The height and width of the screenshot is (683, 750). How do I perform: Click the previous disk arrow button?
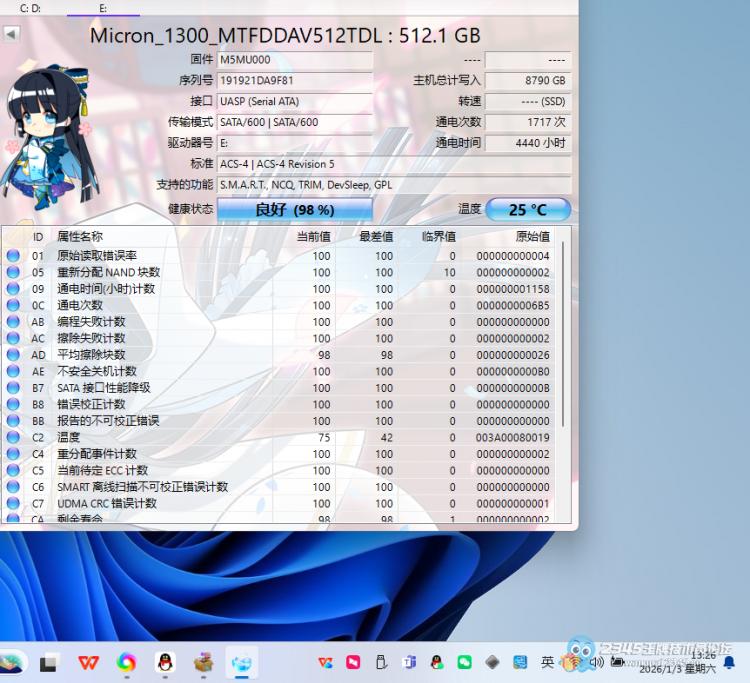coord(11,34)
